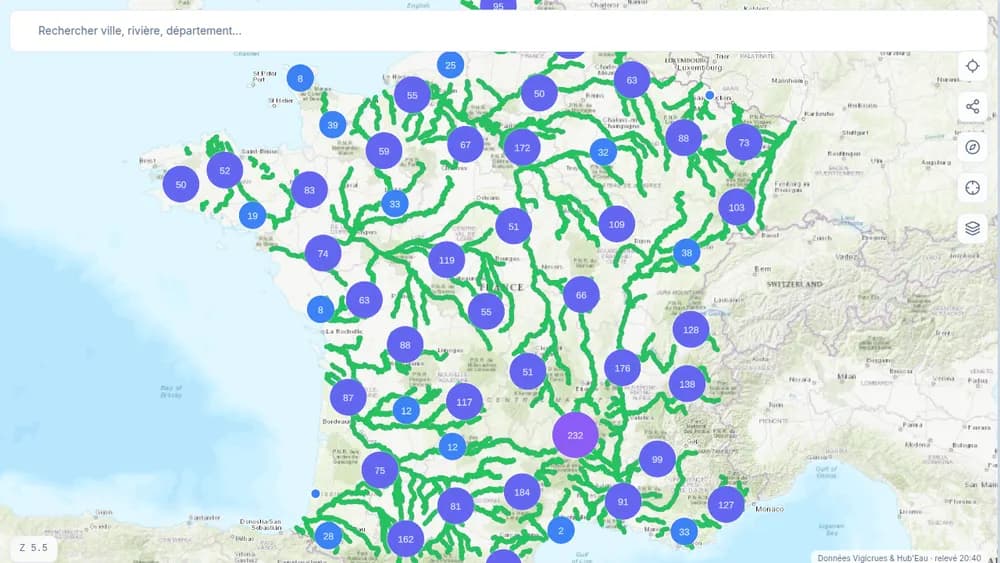
Task: Open the 232 station cluster
Action: click(x=575, y=435)
